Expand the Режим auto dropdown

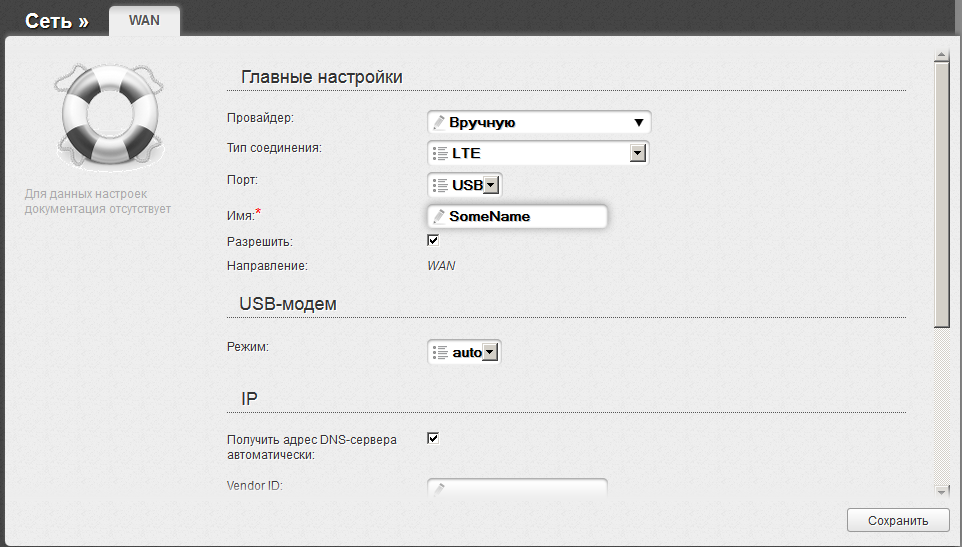[490, 353]
